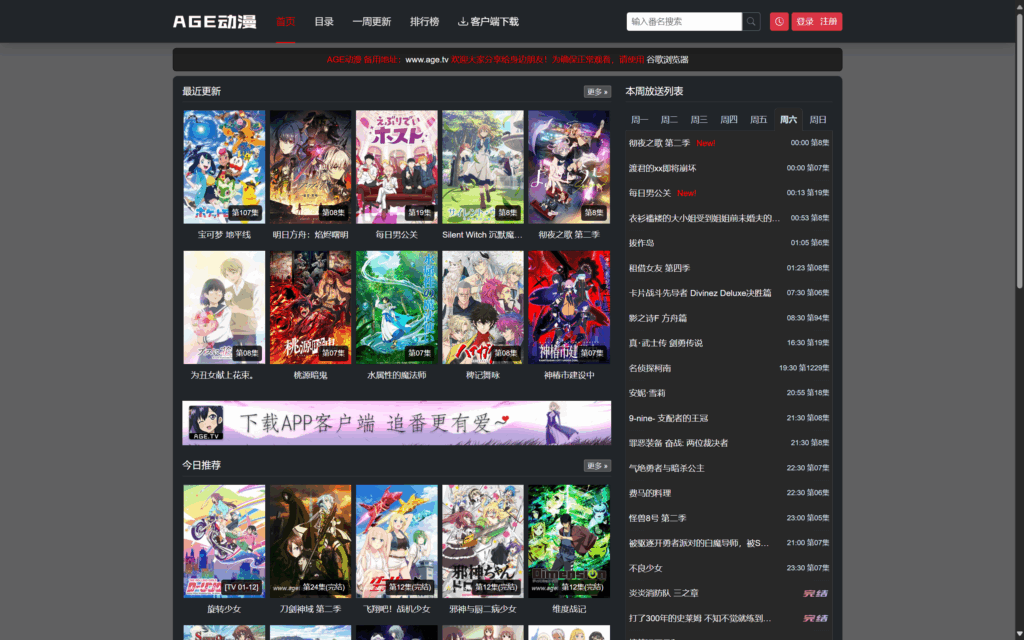
Task: Open the 维度战记 poster thumbnail
Action: pos(569,541)
